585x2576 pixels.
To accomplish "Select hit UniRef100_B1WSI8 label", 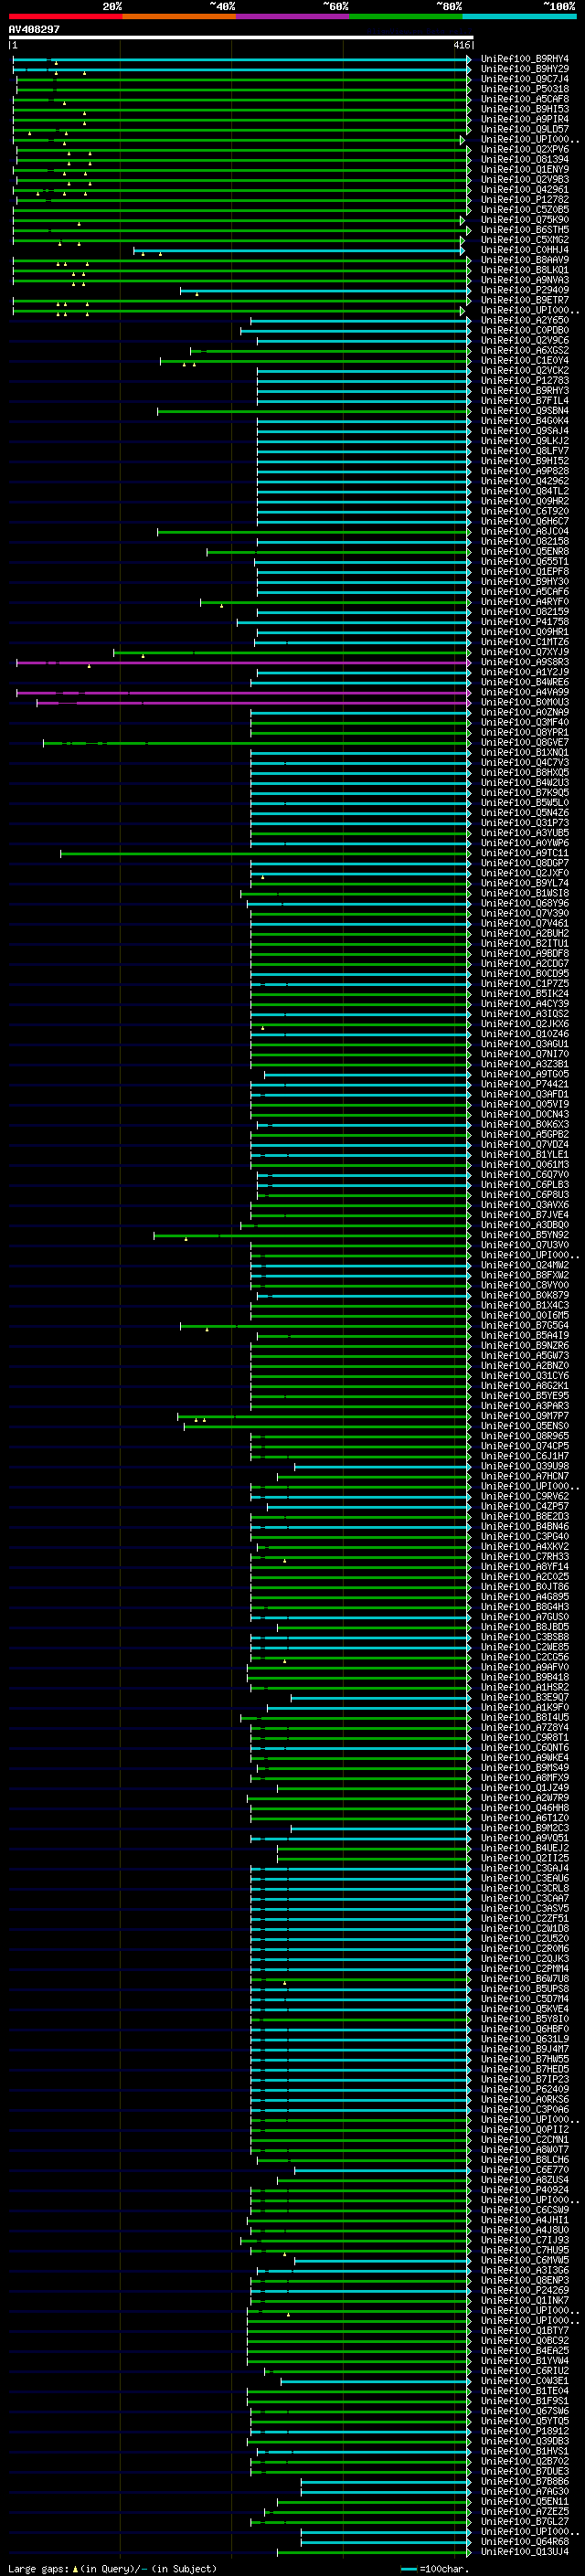I will [525, 893].
